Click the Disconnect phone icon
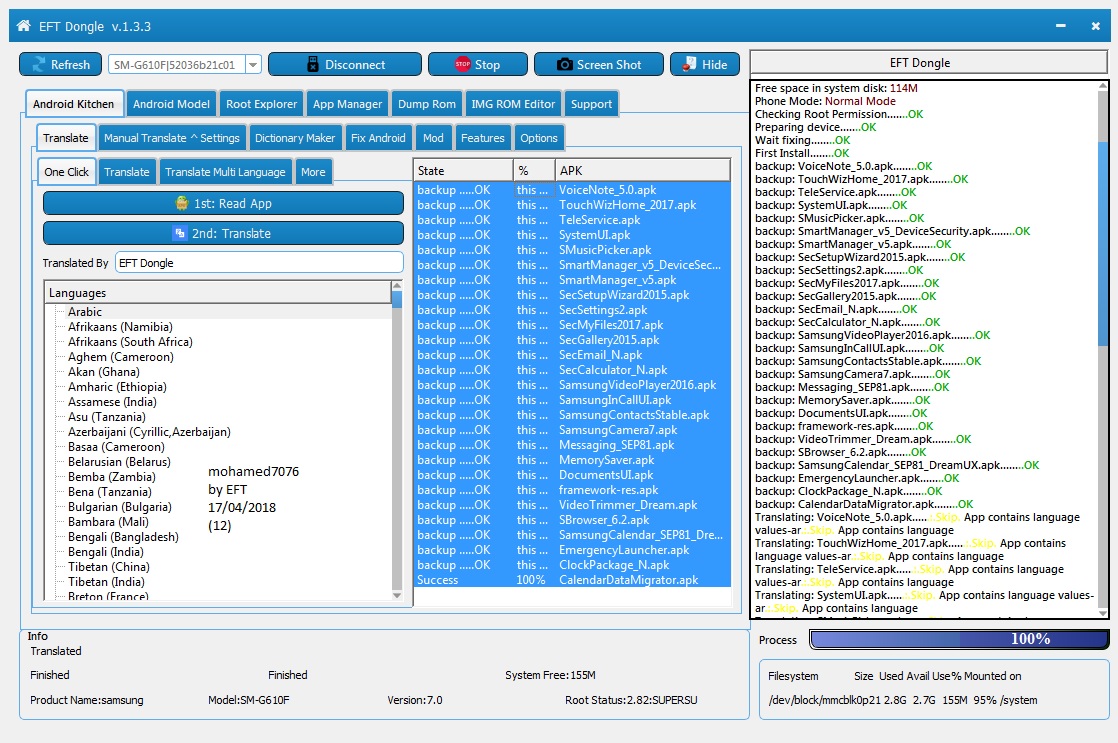 tap(312, 64)
